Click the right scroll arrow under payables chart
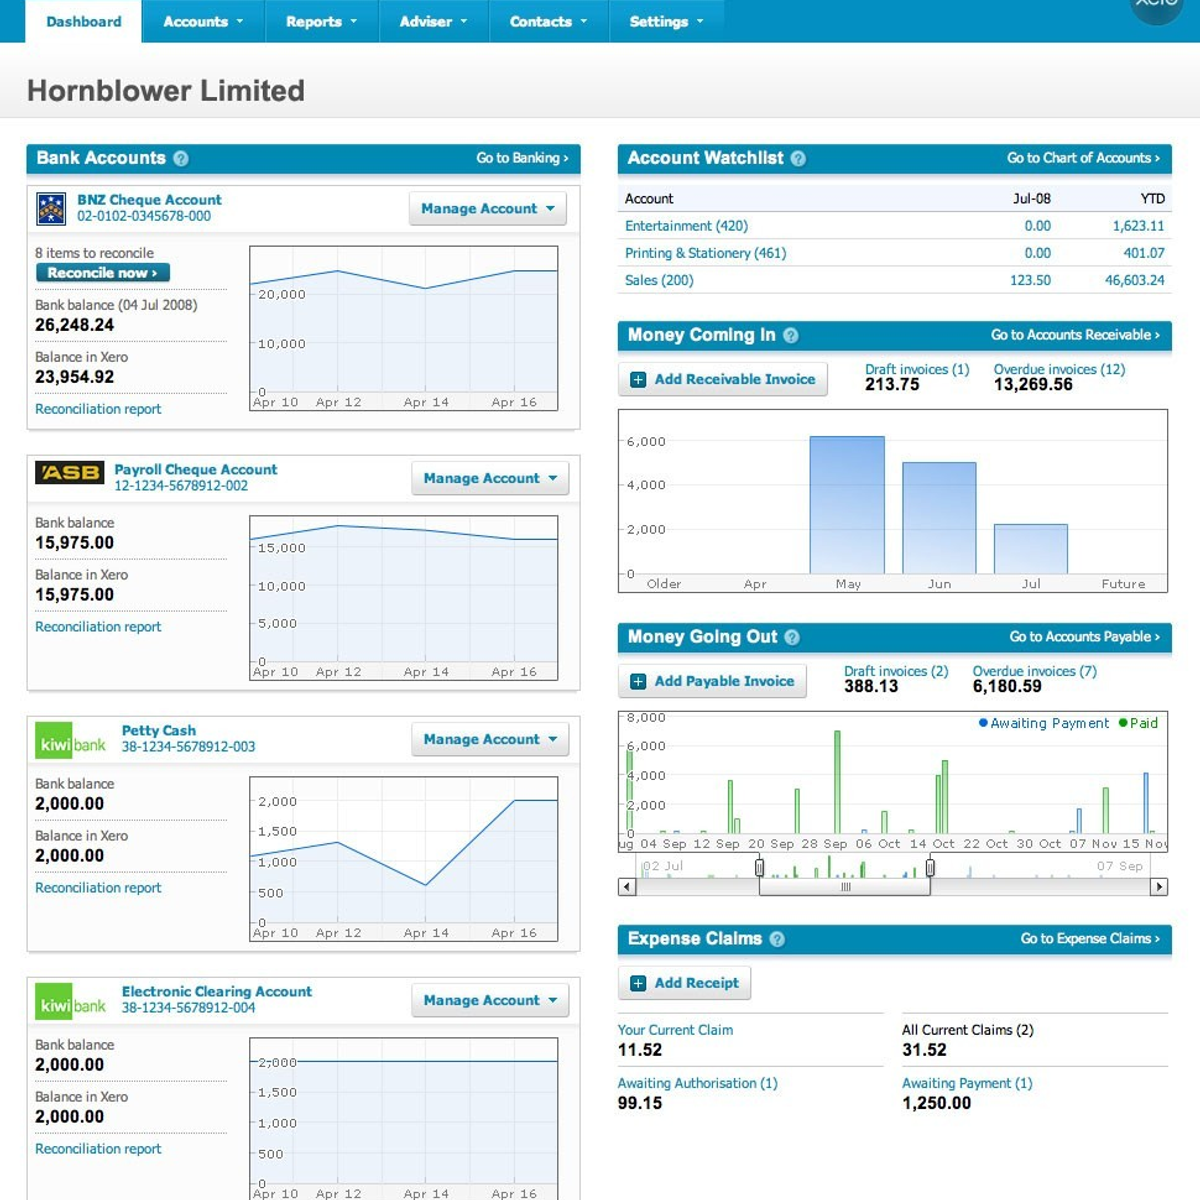The image size is (1200, 1200). [1159, 887]
